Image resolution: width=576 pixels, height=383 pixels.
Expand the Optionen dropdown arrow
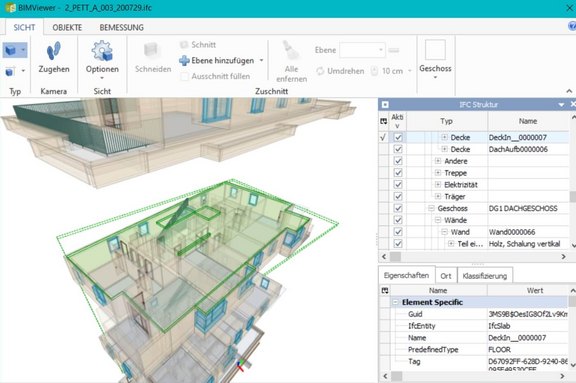click(x=102, y=78)
